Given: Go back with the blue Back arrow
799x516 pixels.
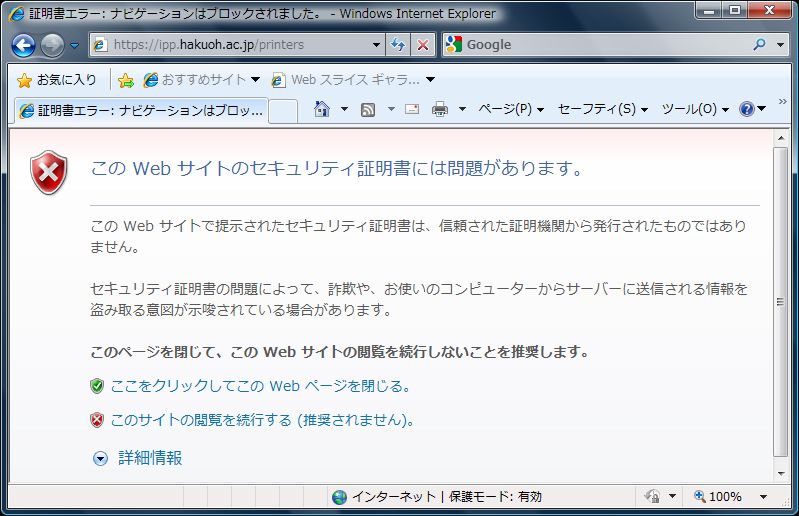Looking at the screenshot, I should click(x=23, y=45).
